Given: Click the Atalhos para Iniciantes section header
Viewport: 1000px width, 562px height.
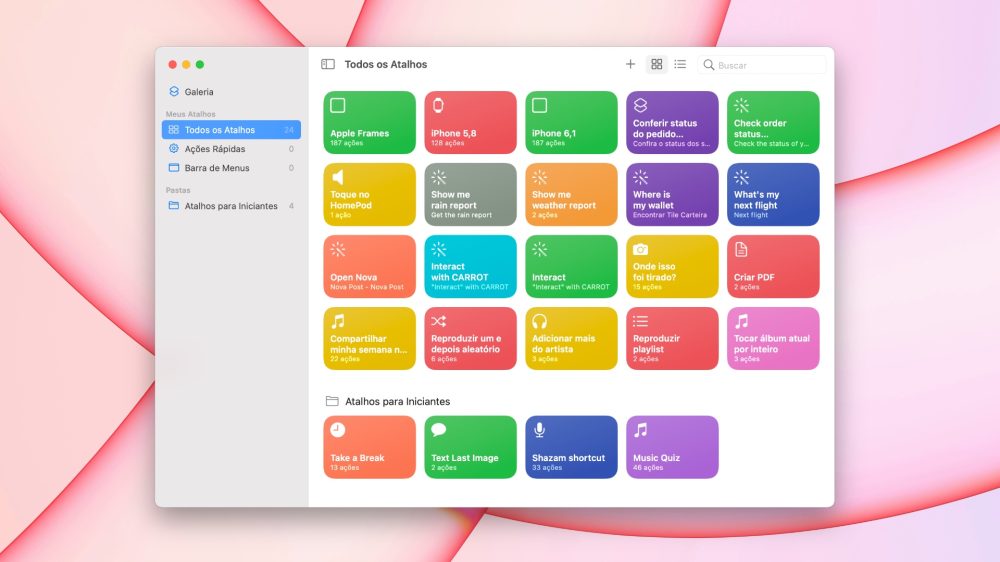Looking at the screenshot, I should [x=398, y=401].
